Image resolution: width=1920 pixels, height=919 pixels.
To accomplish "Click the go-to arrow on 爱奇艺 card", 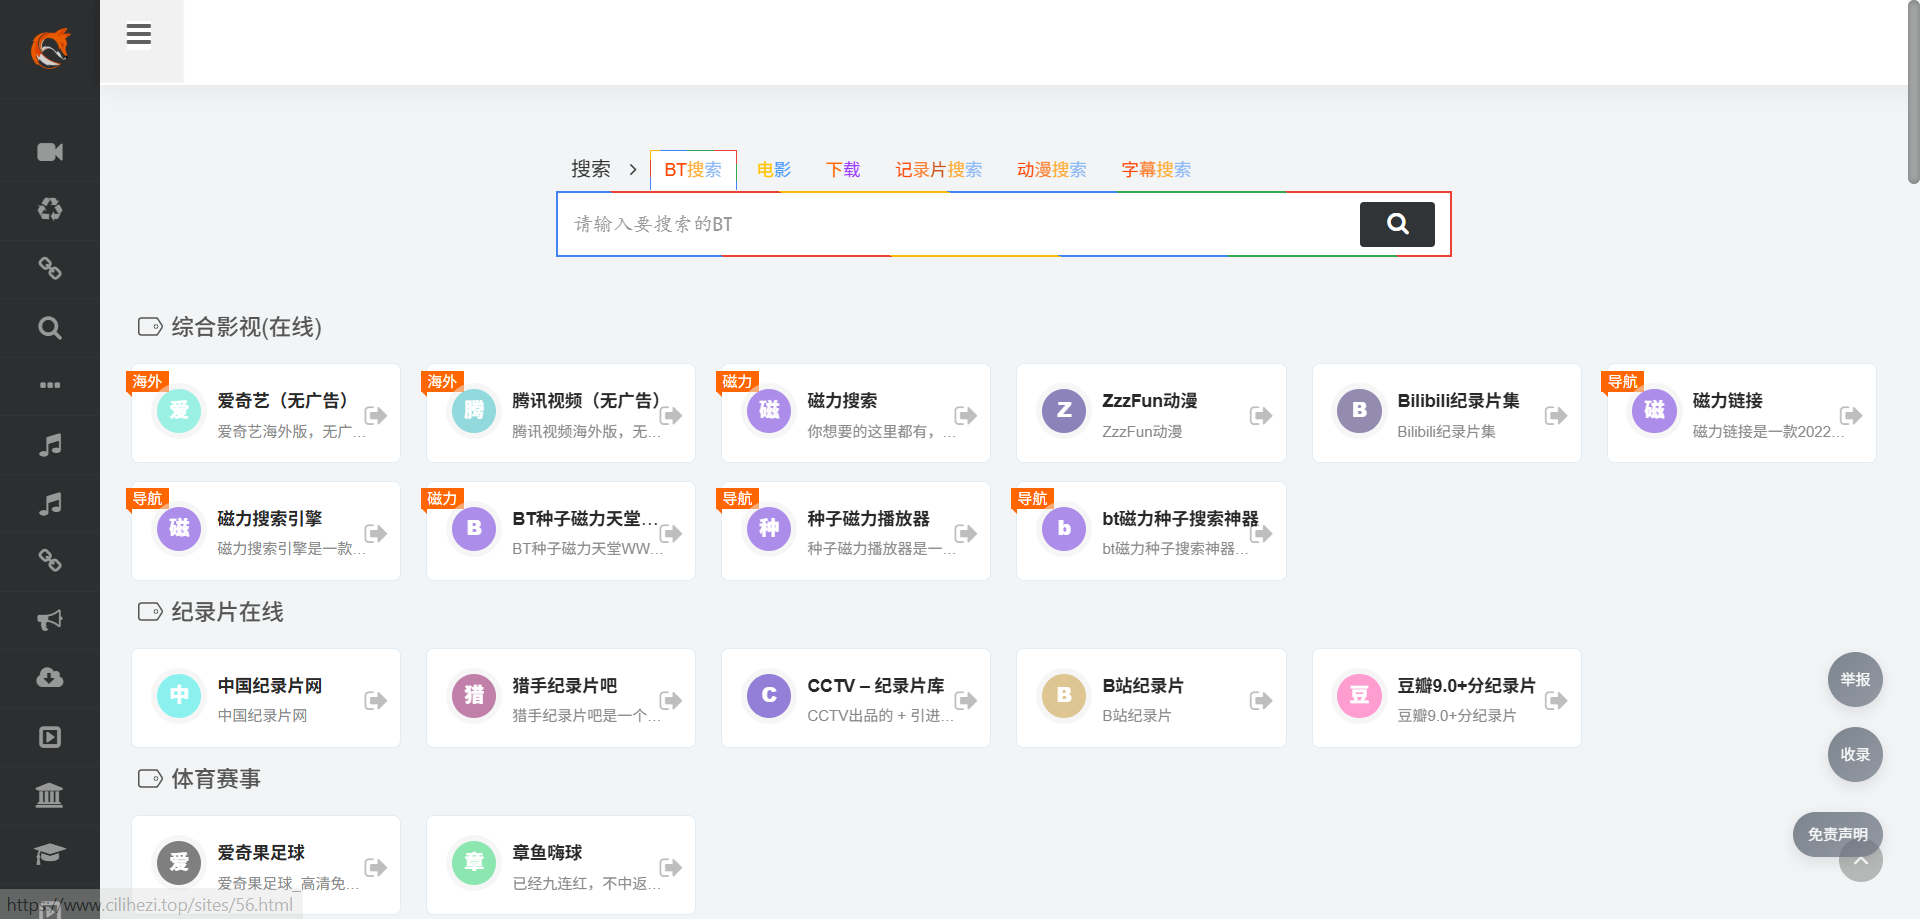I will tap(376, 415).
